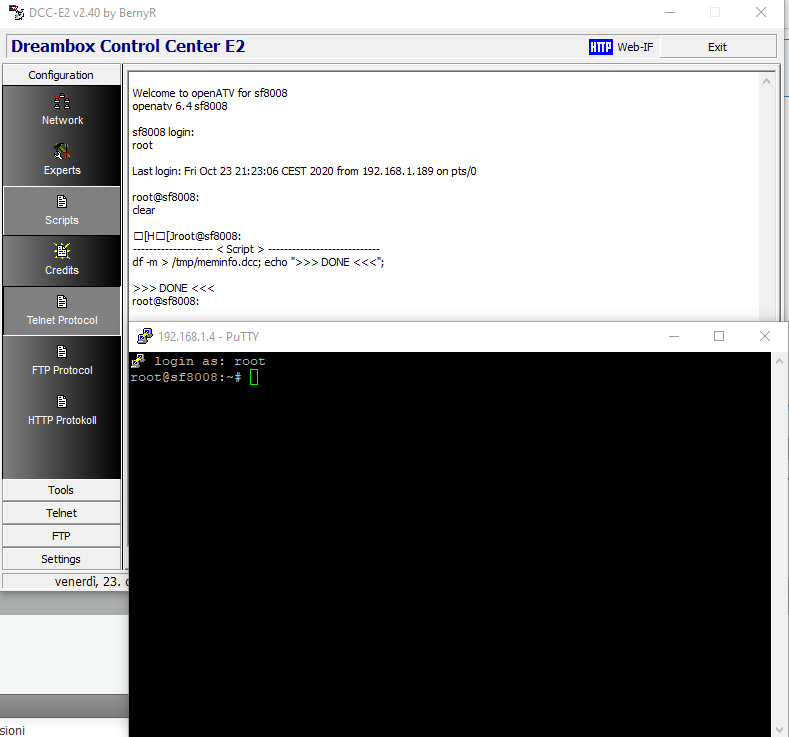Switch to the Tools section

point(61,490)
